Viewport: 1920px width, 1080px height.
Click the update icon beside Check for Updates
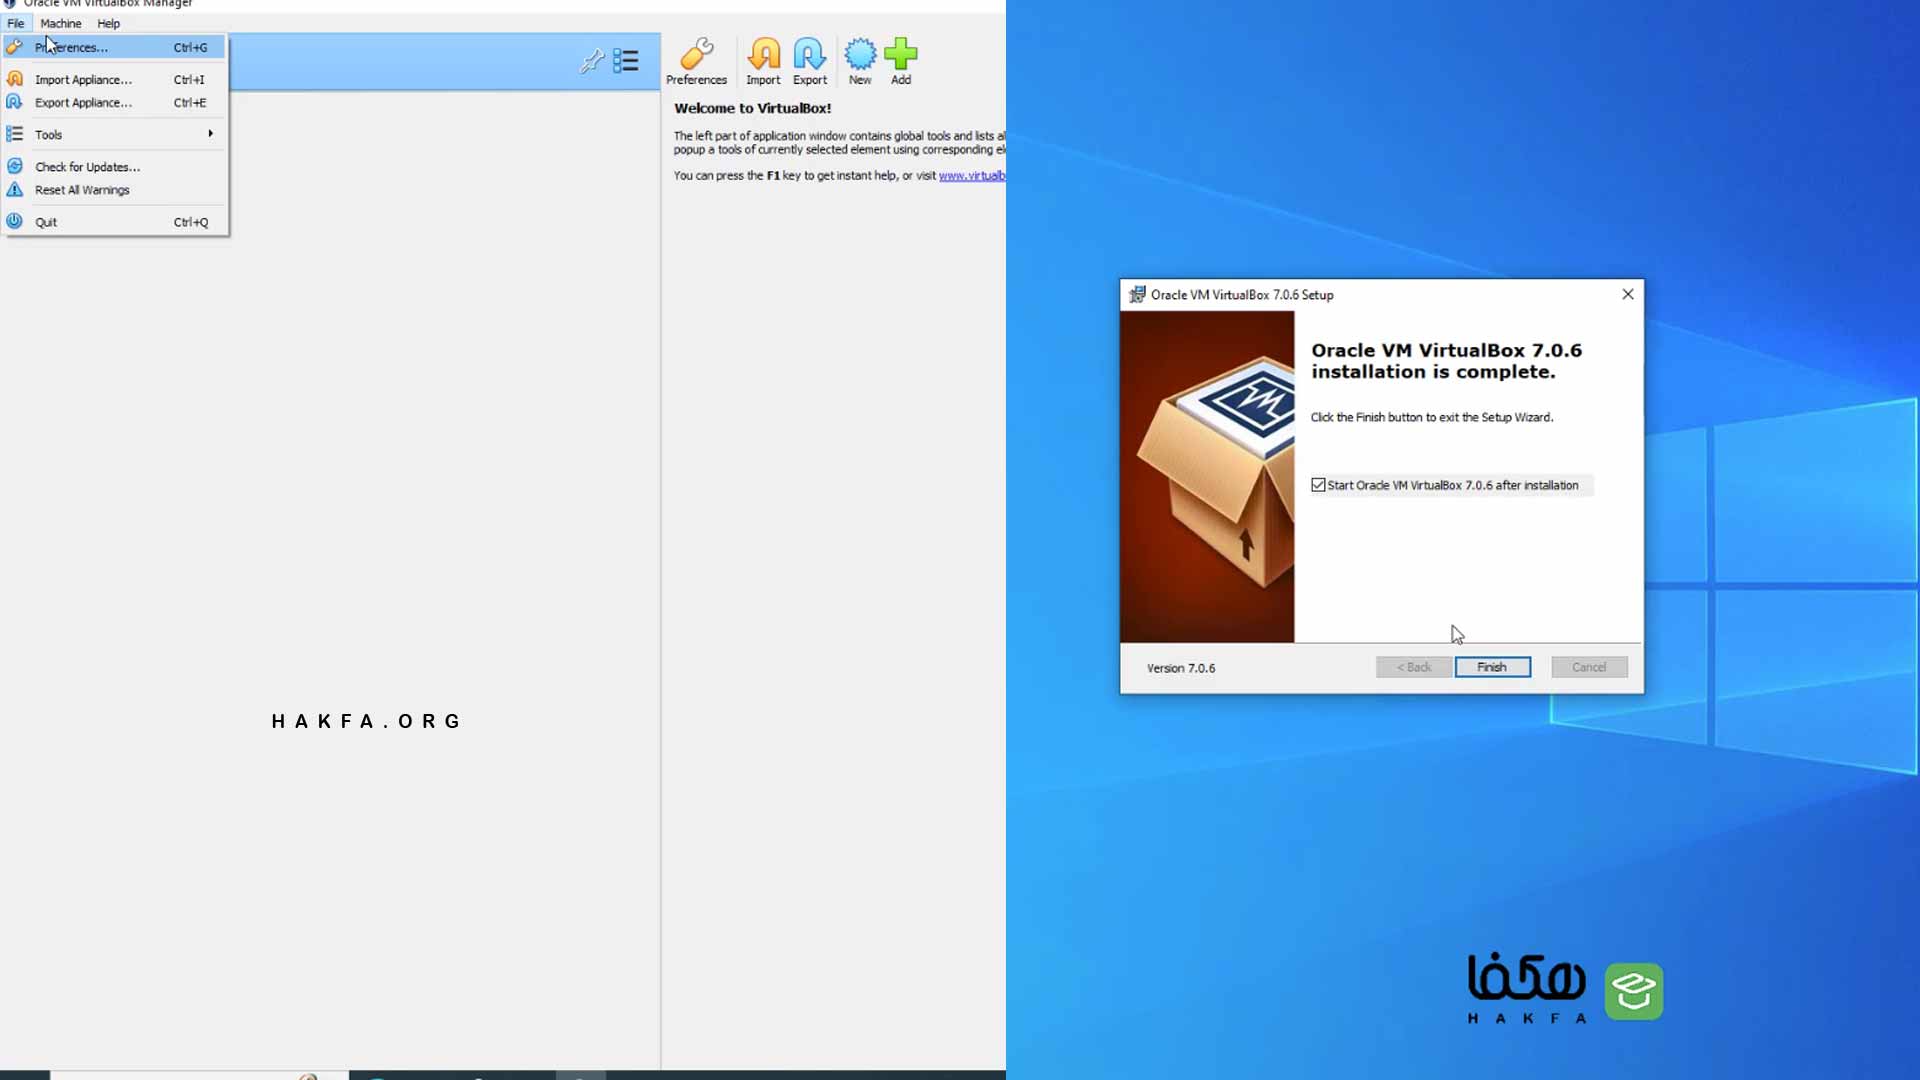(x=15, y=166)
